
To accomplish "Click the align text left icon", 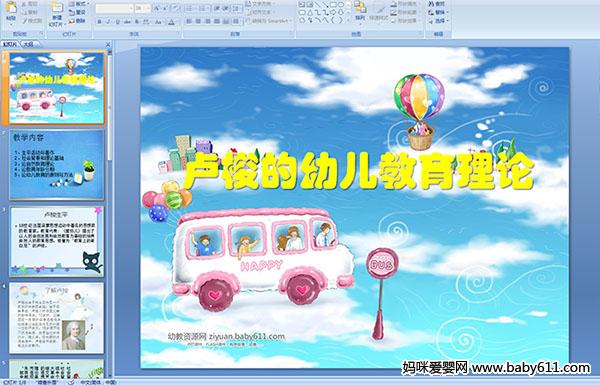I will point(189,22).
